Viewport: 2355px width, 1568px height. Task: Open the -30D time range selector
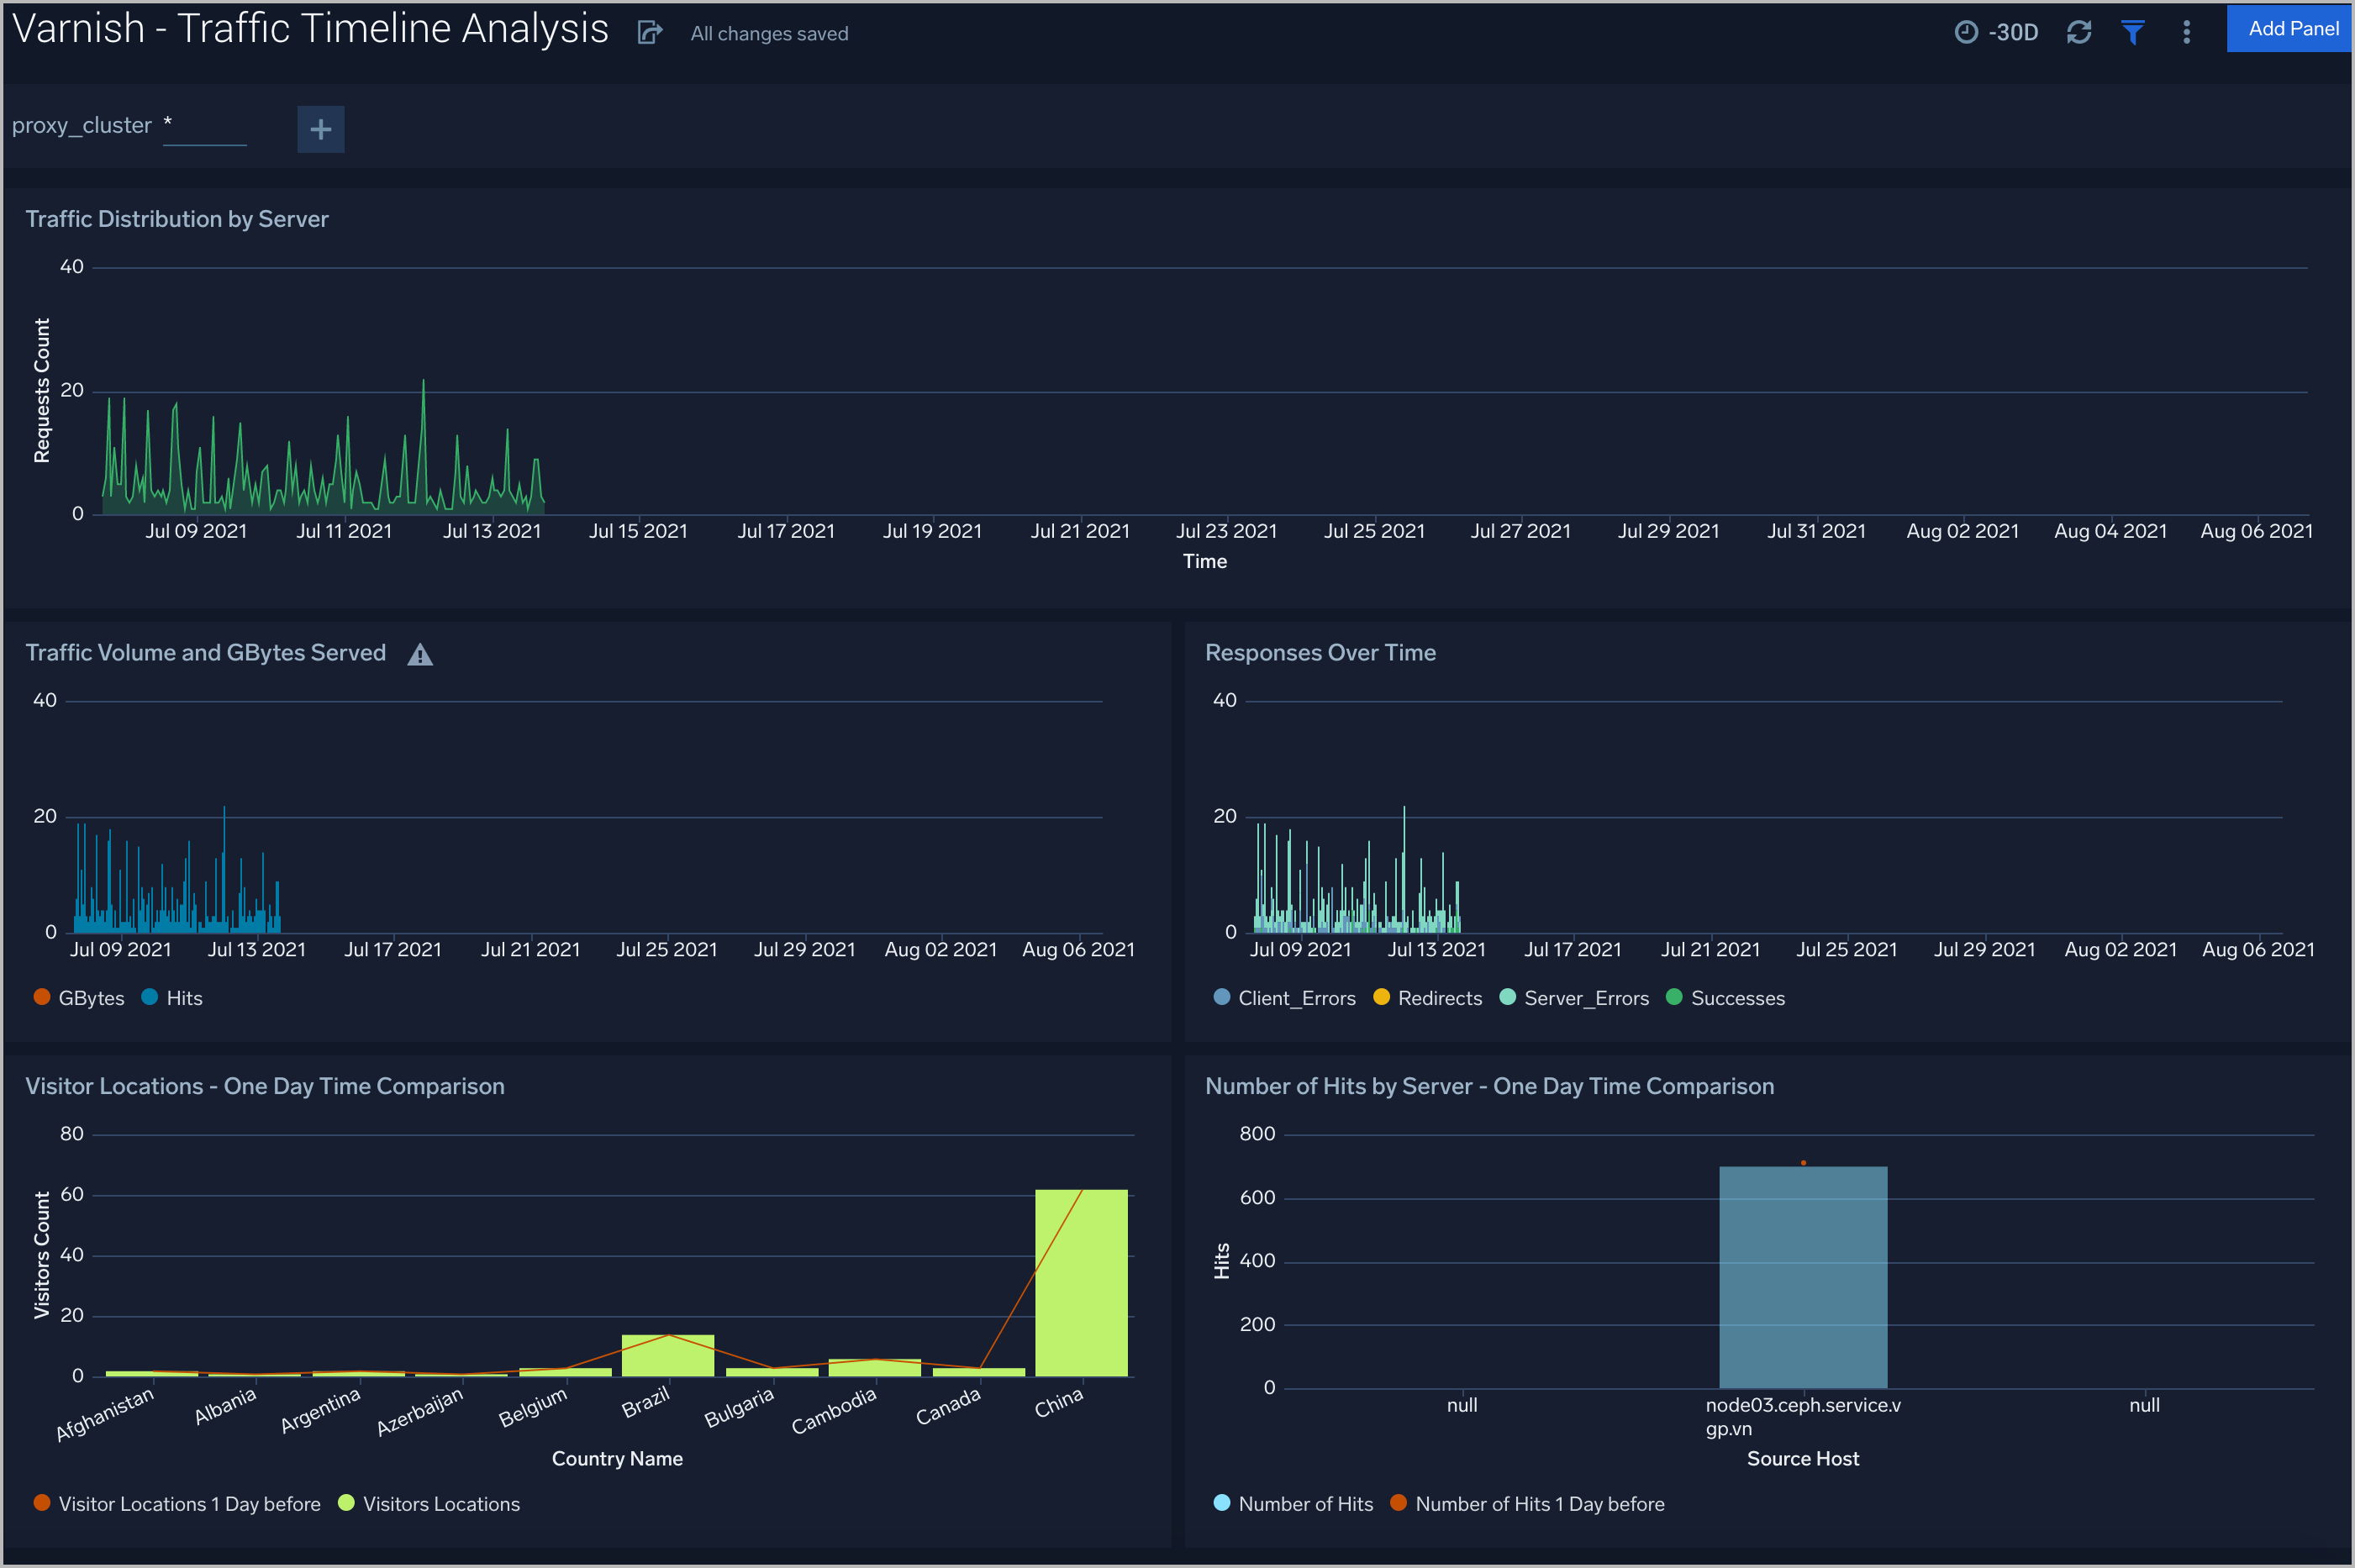2013,32
